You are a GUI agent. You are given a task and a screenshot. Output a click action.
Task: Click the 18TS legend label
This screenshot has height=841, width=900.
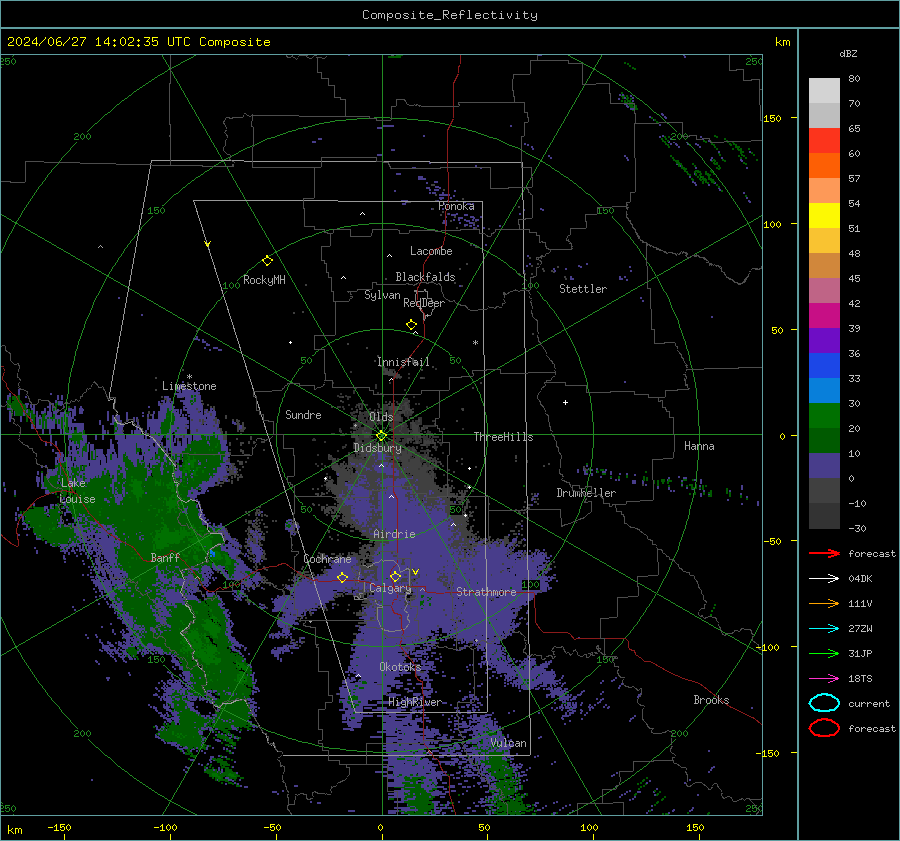coord(860,679)
